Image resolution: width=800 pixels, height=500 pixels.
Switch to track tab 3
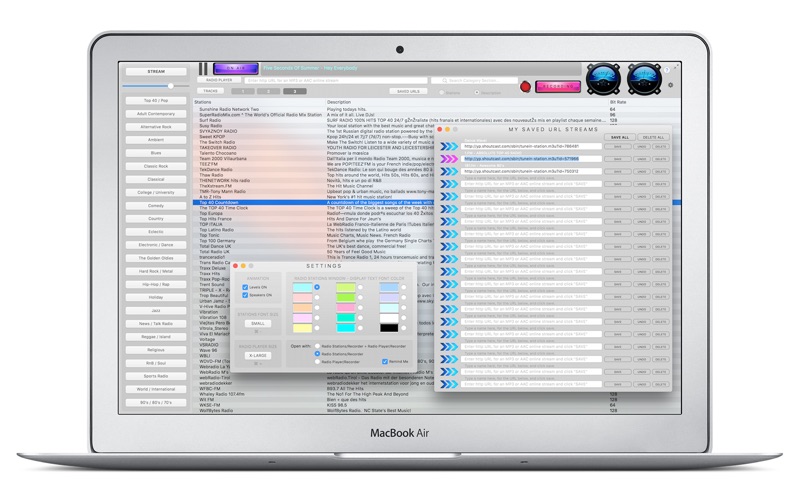(294, 91)
